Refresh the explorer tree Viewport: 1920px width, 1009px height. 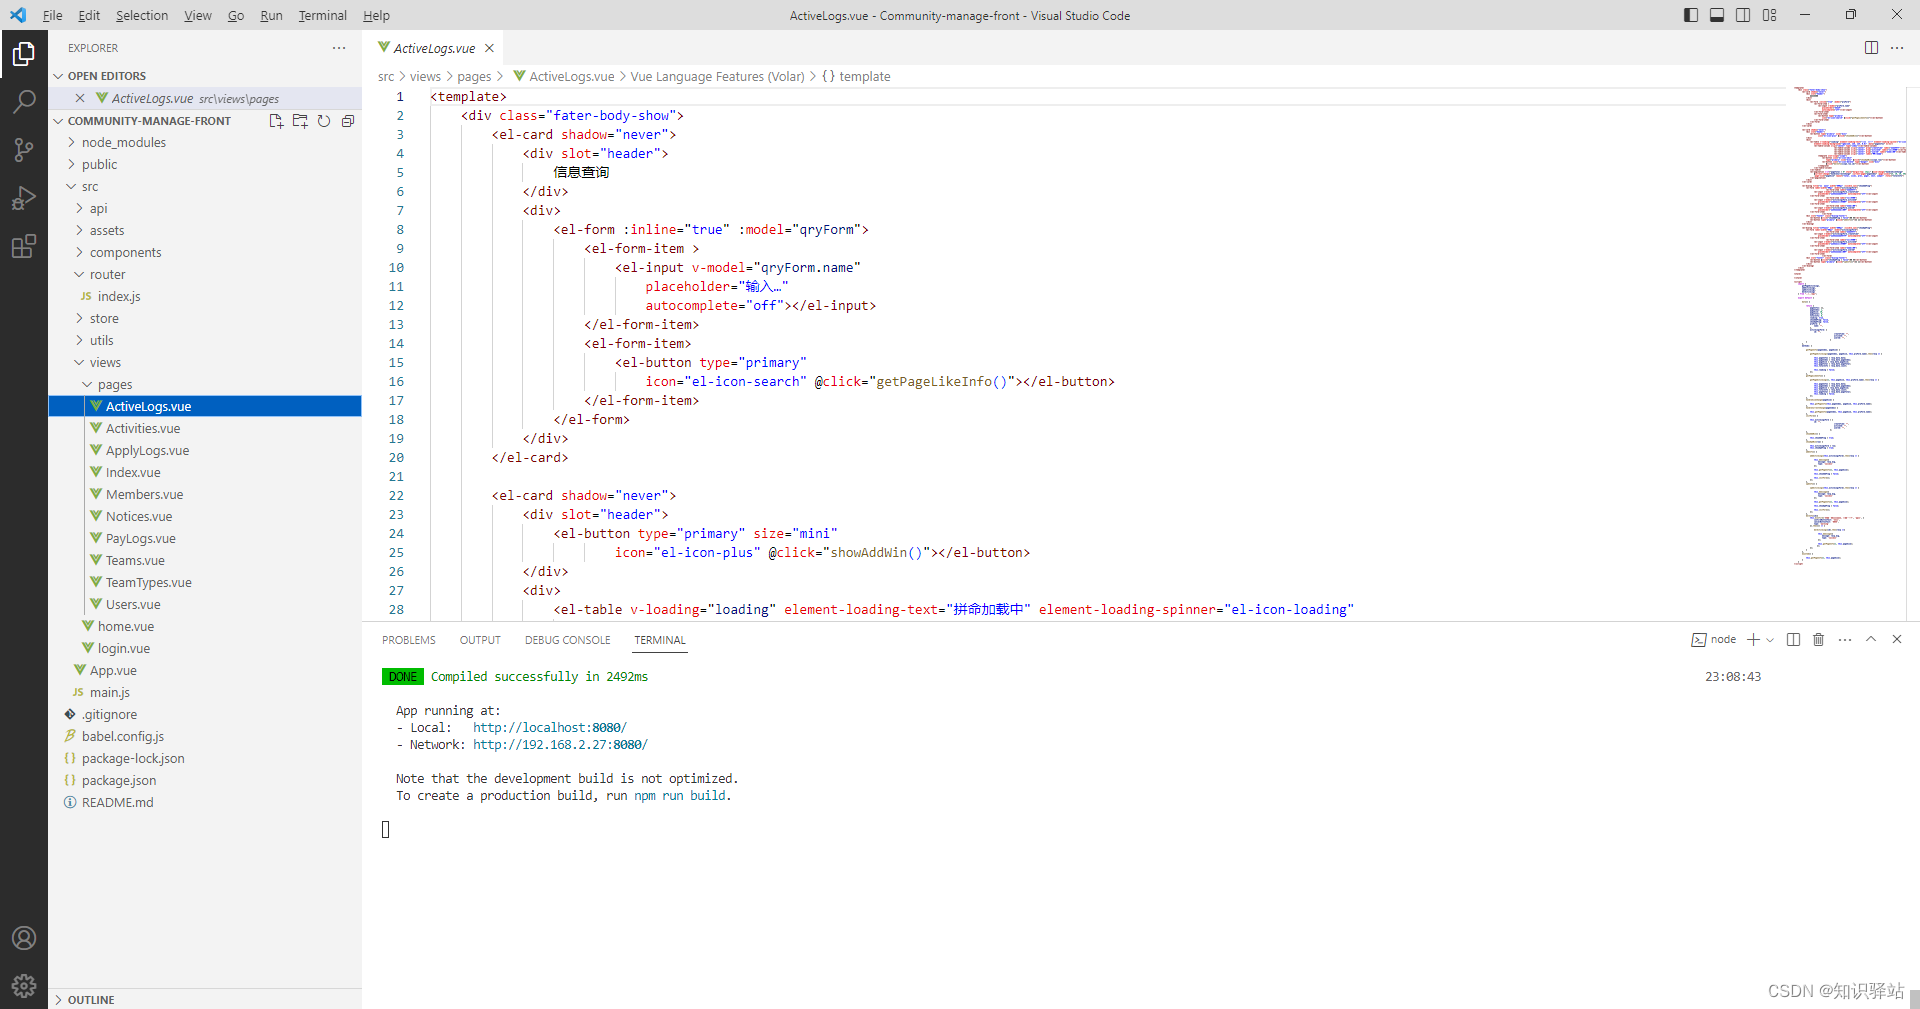pyautogui.click(x=324, y=121)
